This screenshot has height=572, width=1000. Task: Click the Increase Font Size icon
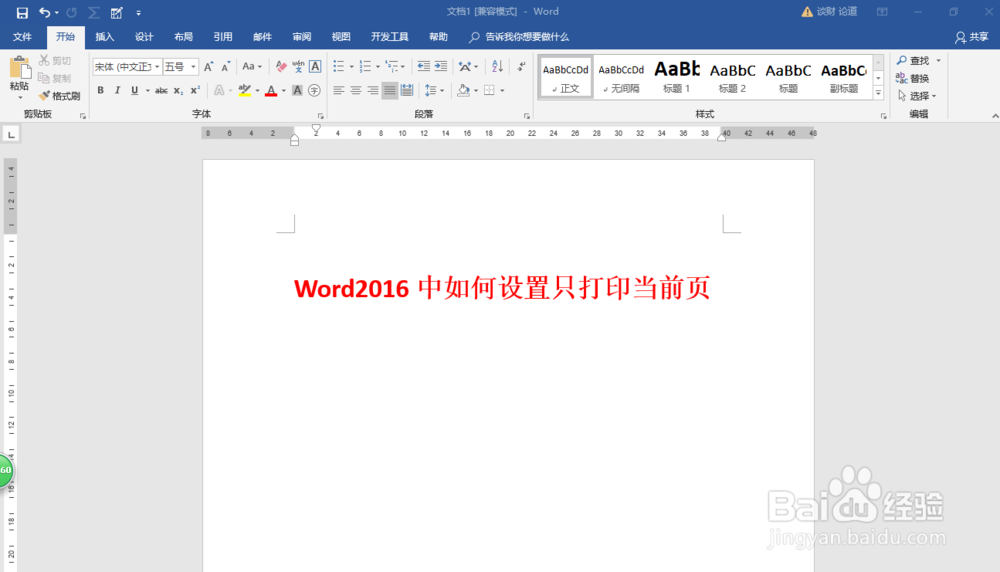point(209,66)
